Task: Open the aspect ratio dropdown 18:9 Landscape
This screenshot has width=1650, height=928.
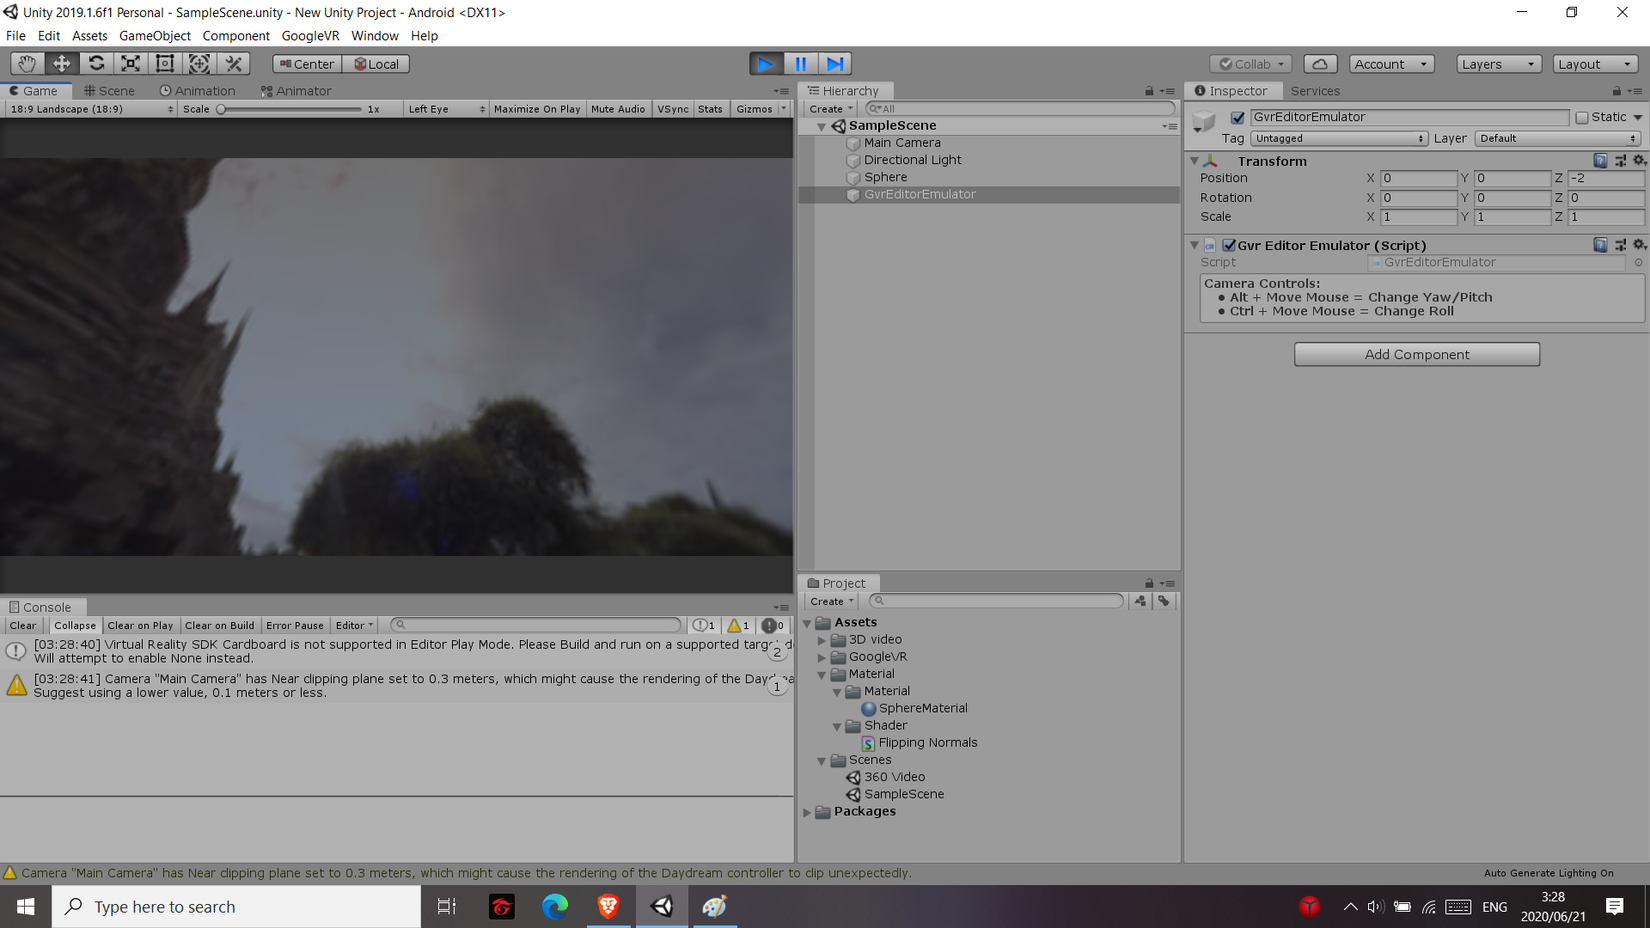Action: coord(91,109)
